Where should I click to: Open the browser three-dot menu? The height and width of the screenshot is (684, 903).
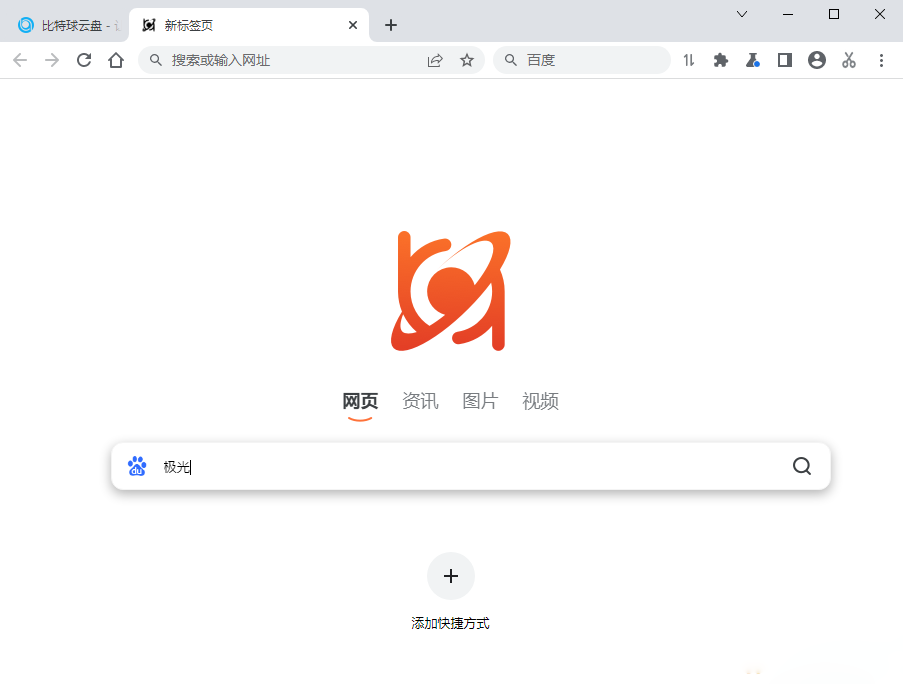click(881, 60)
